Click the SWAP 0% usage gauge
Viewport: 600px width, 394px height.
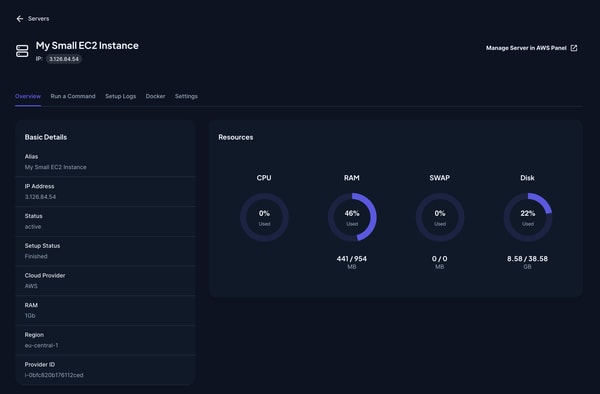click(440, 217)
